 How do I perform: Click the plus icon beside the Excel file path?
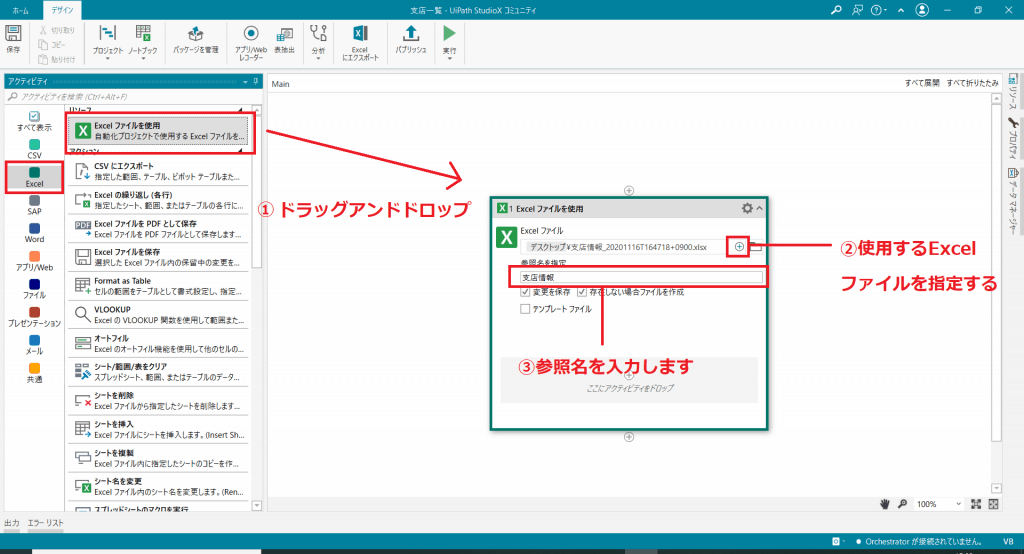click(739, 246)
